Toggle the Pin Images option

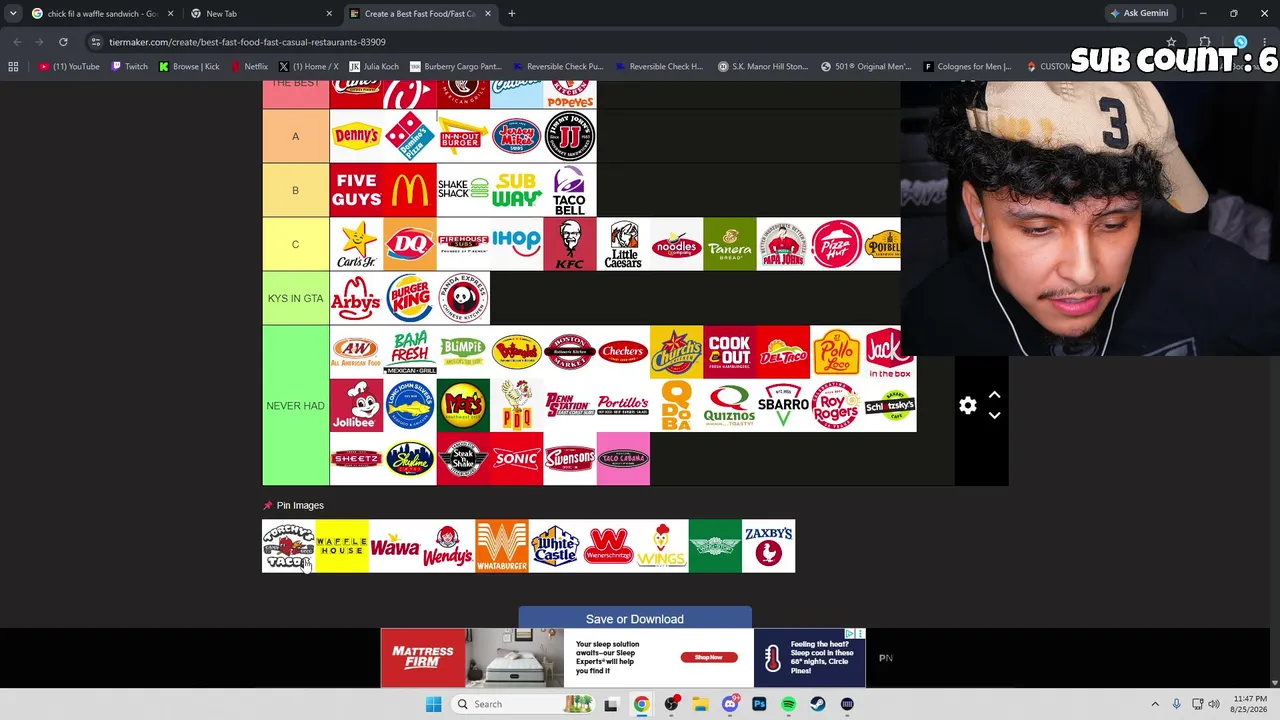coord(293,505)
